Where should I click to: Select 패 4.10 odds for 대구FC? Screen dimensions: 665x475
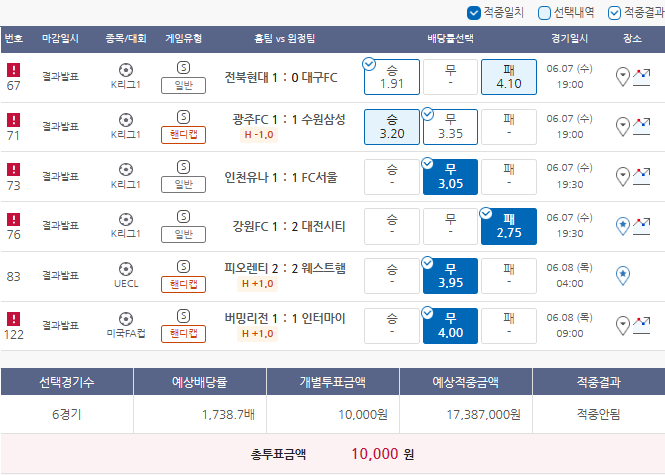509,77
